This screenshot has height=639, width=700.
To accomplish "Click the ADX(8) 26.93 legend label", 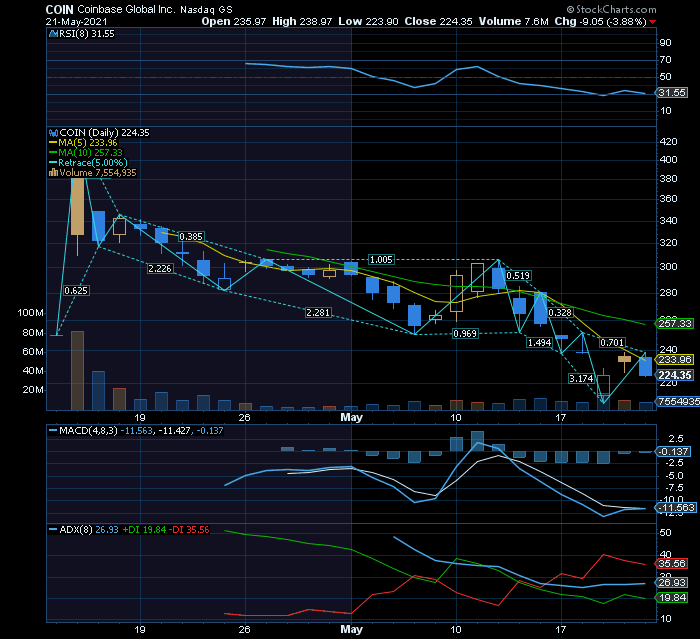I will [x=89, y=530].
